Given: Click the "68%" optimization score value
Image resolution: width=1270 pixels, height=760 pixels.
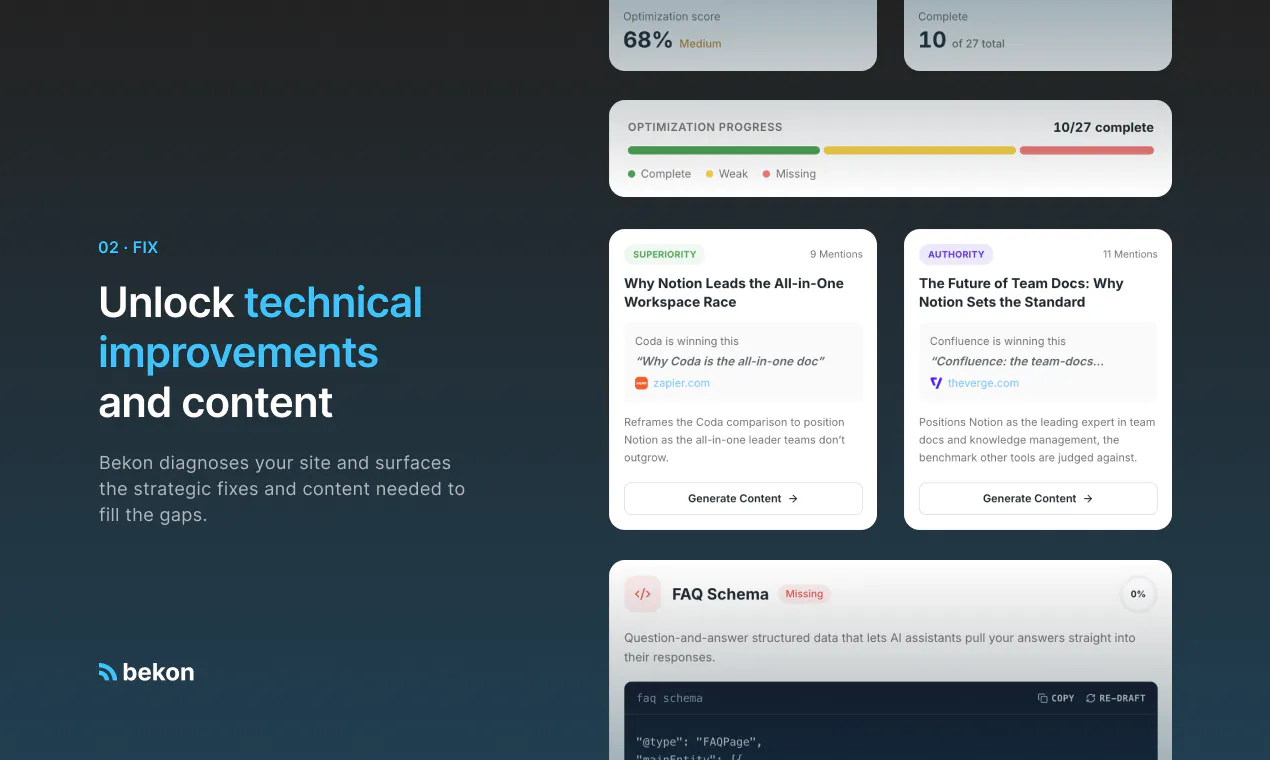Looking at the screenshot, I should tap(648, 40).
